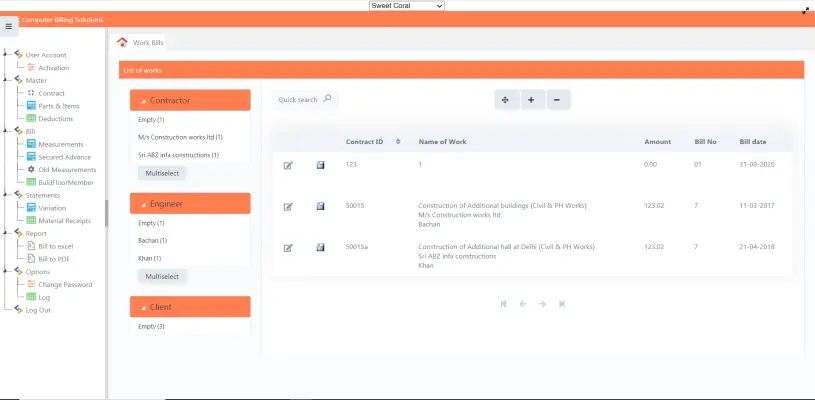The height and width of the screenshot is (400, 815).
Task: Click the Contract icon in sidebar
Action: click(31, 93)
